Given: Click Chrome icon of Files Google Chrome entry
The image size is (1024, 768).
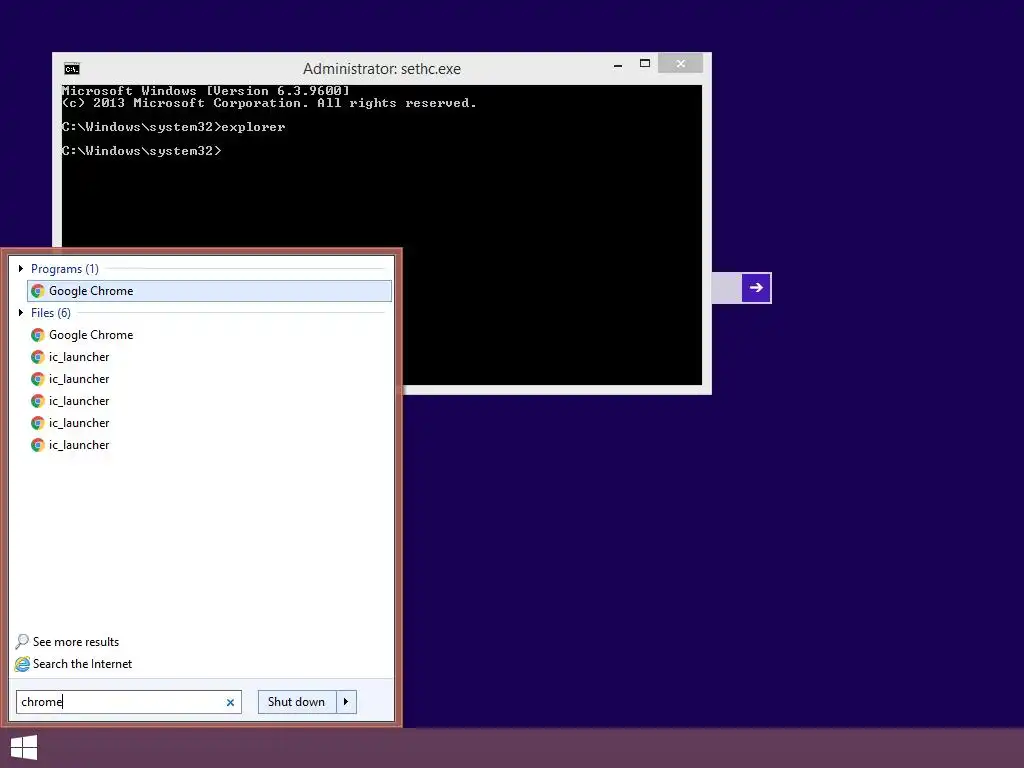Looking at the screenshot, I should click(38, 335).
